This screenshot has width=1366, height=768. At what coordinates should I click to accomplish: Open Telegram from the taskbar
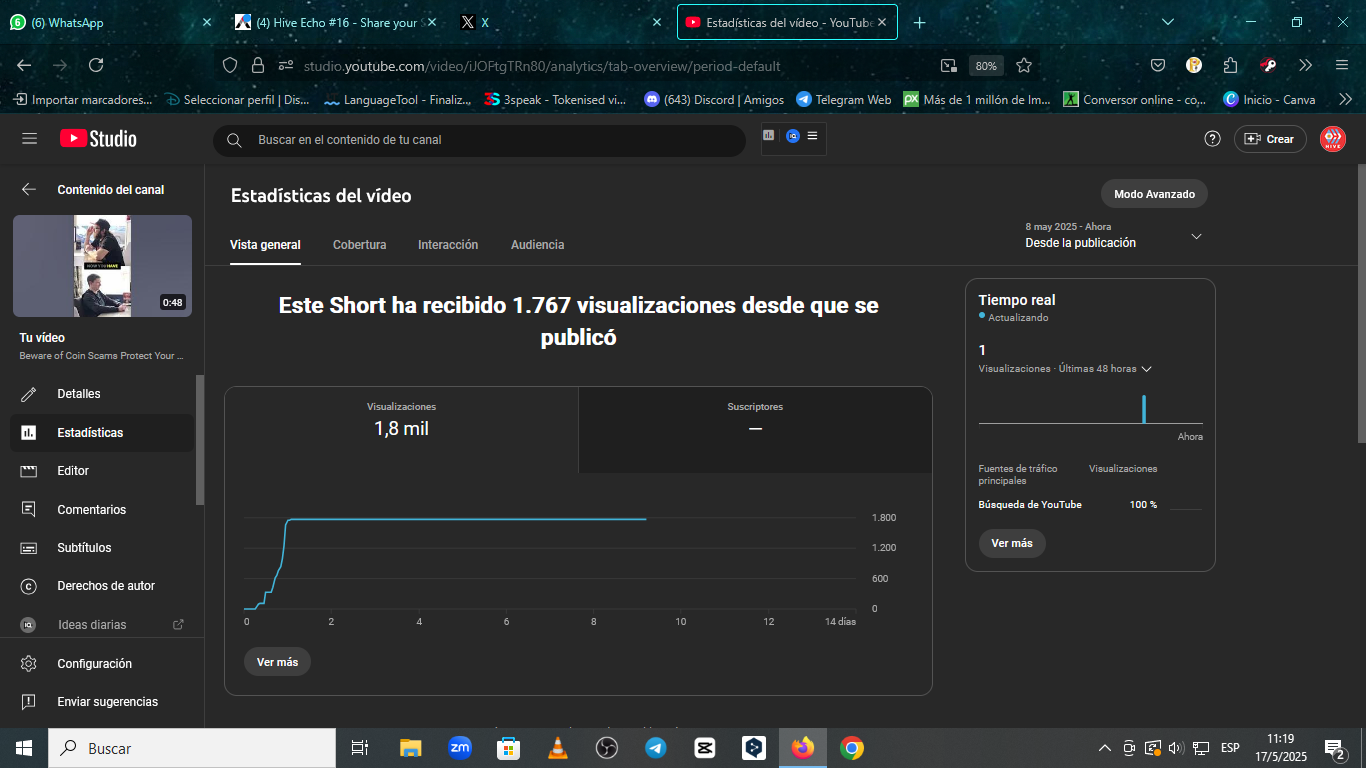(x=656, y=748)
